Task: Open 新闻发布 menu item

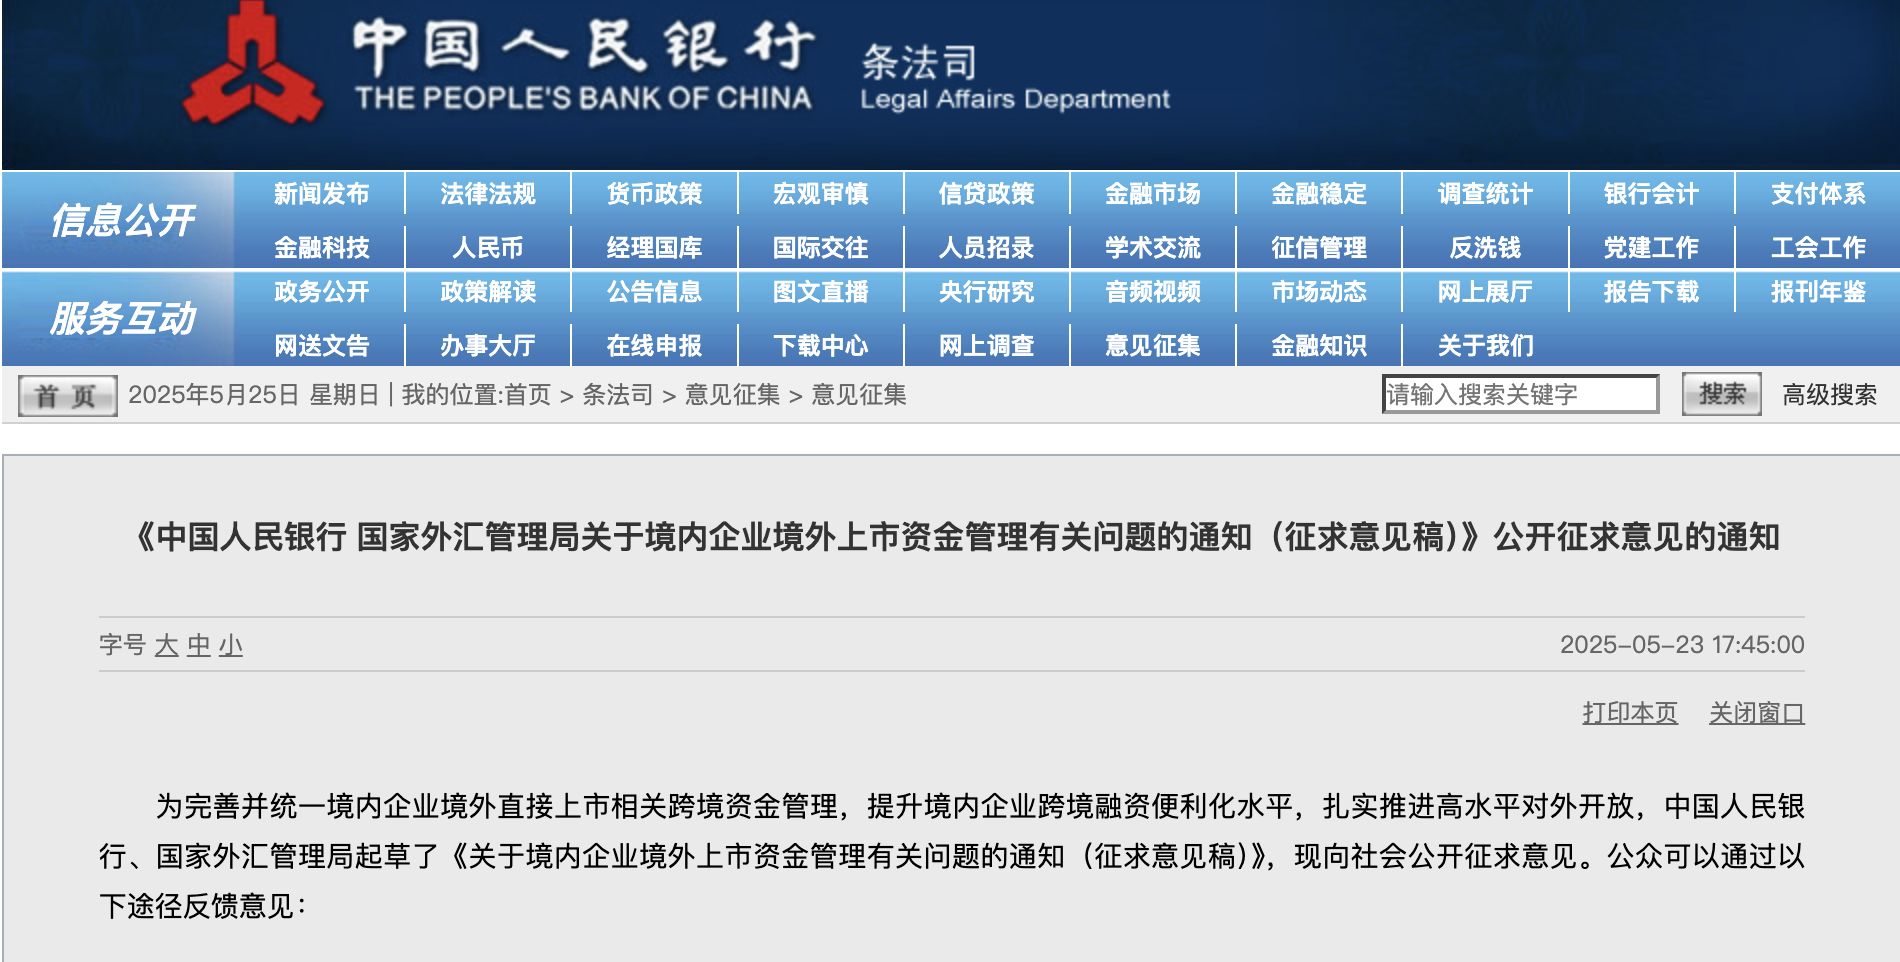Action: (321, 194)
